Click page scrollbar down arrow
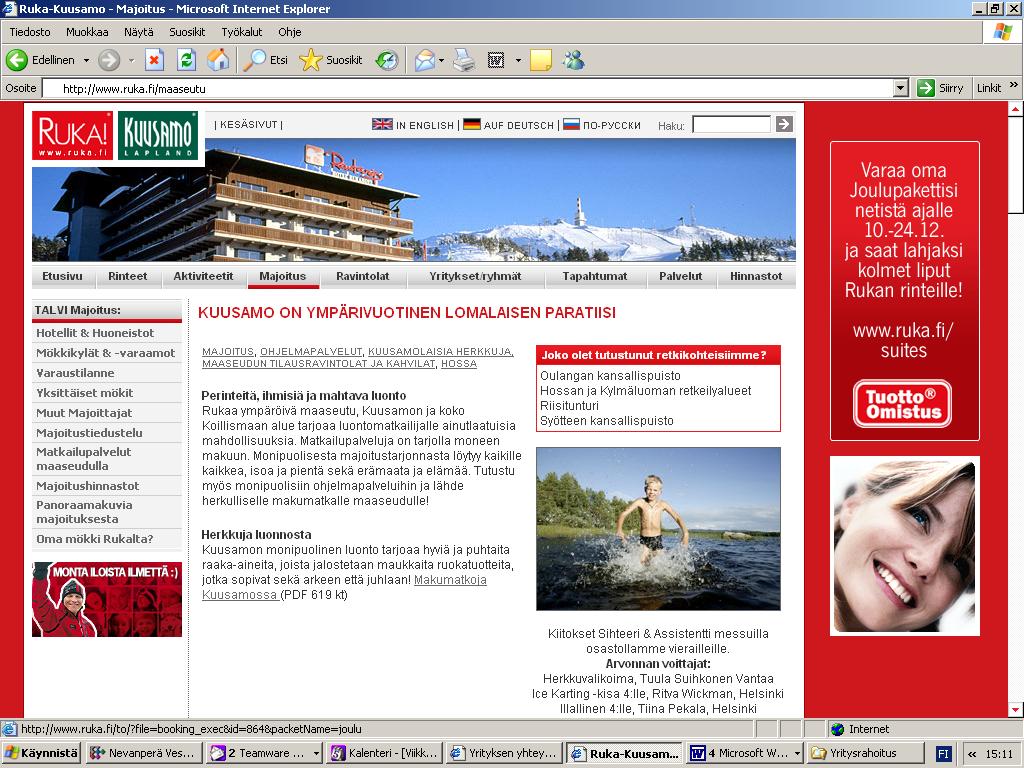Viewport: 1024px width, 768px height. point(1016,709)
